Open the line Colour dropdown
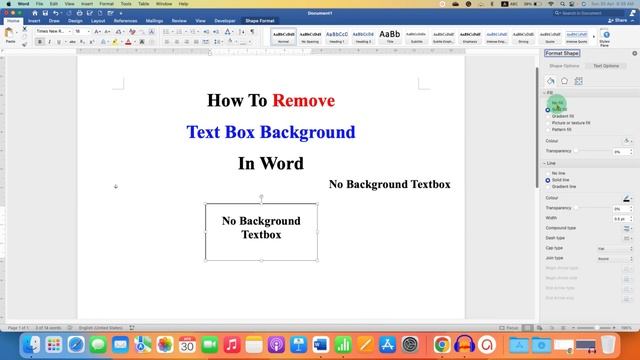 (627, 198)
